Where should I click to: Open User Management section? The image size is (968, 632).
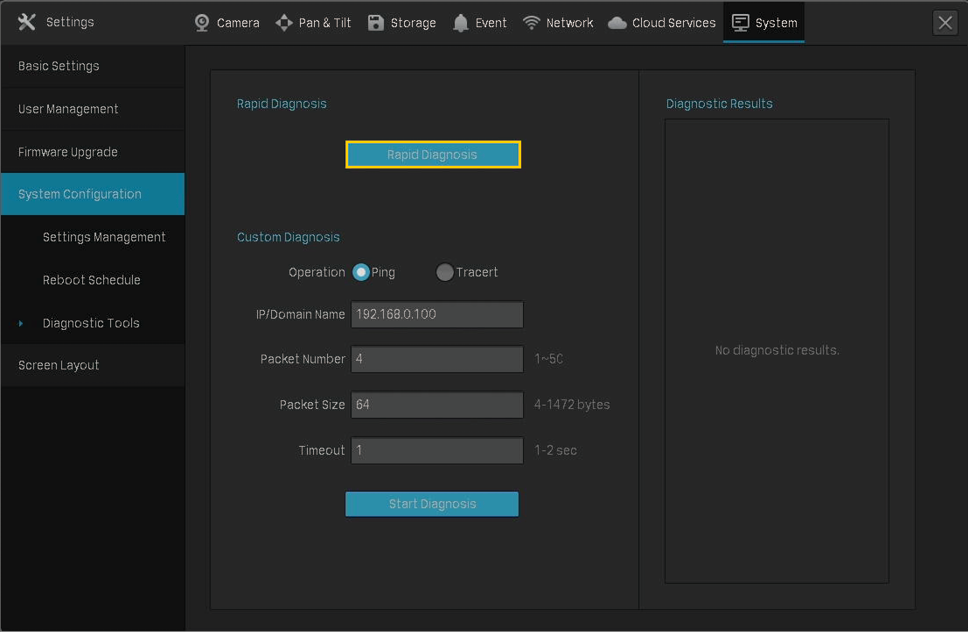[93, 109]
